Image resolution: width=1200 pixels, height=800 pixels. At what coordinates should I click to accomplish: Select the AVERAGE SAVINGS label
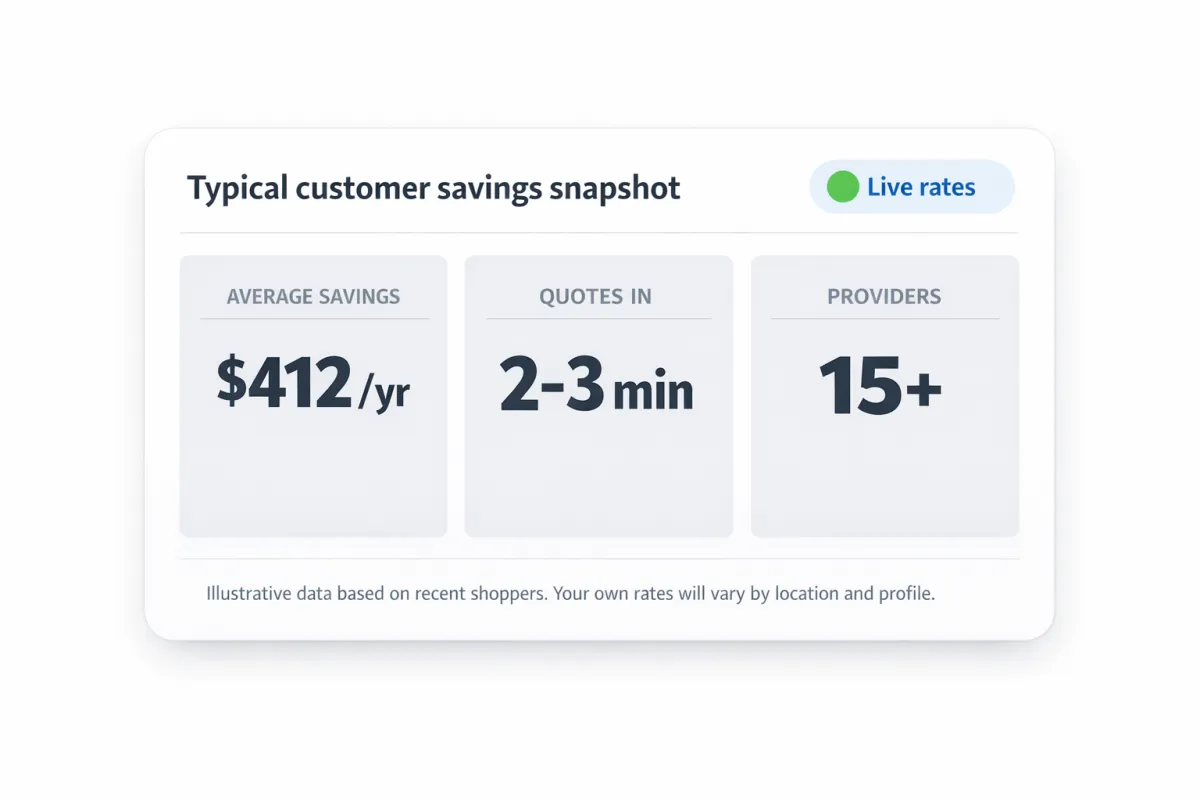[313, 297]
